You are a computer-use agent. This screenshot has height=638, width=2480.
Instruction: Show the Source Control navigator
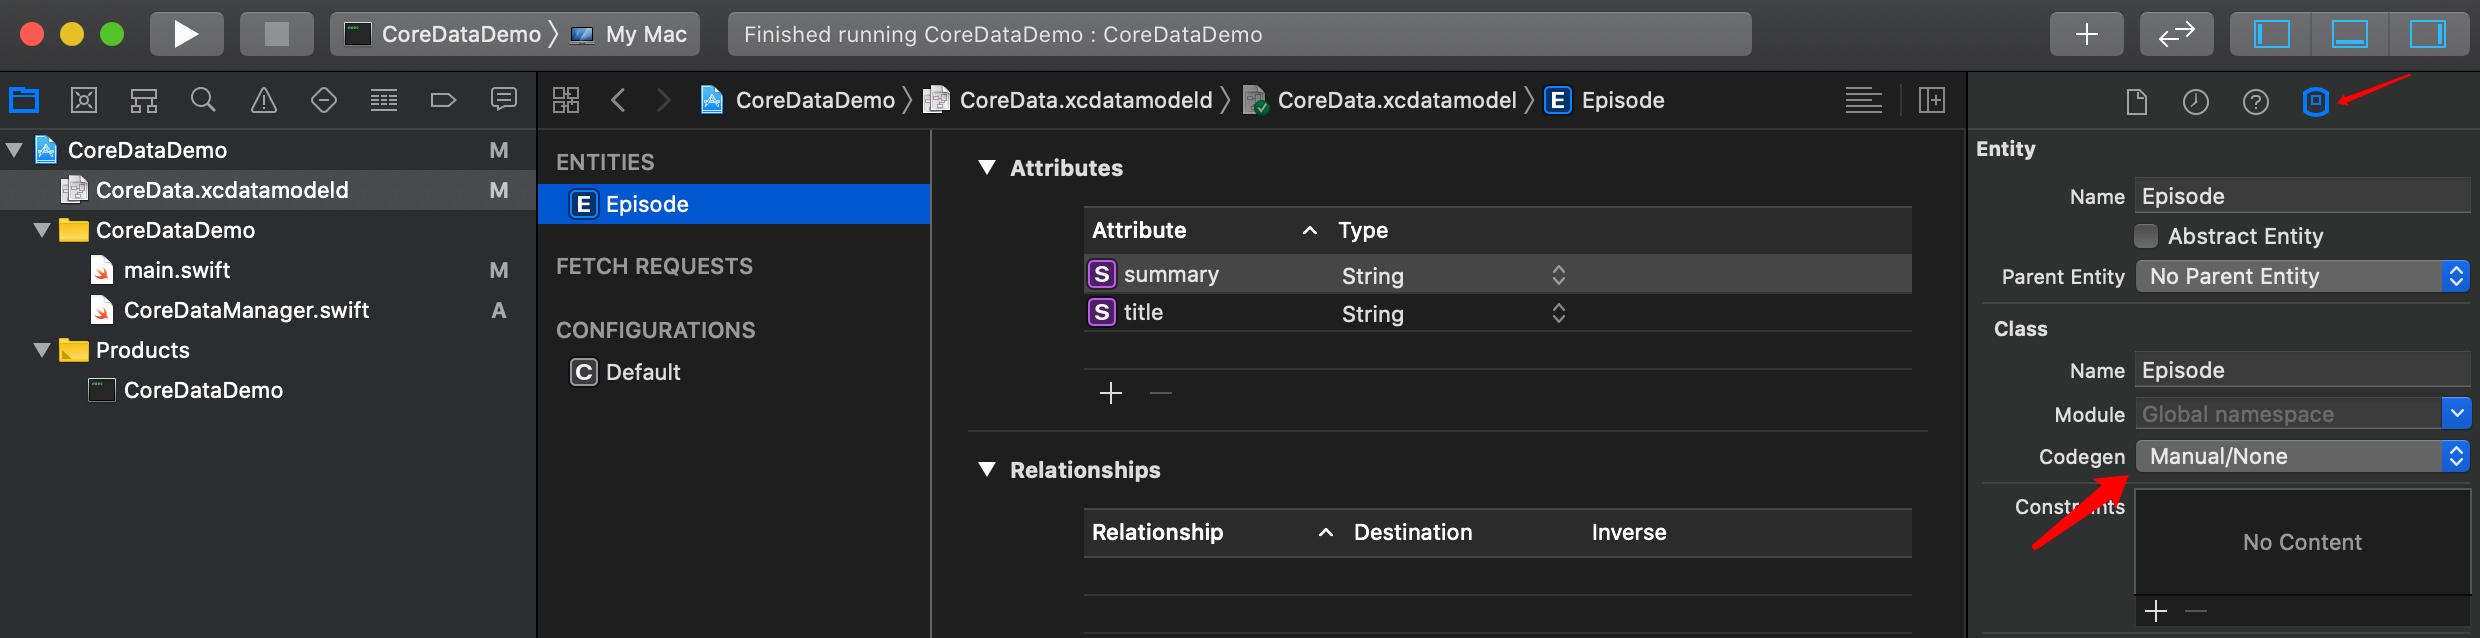84,100
